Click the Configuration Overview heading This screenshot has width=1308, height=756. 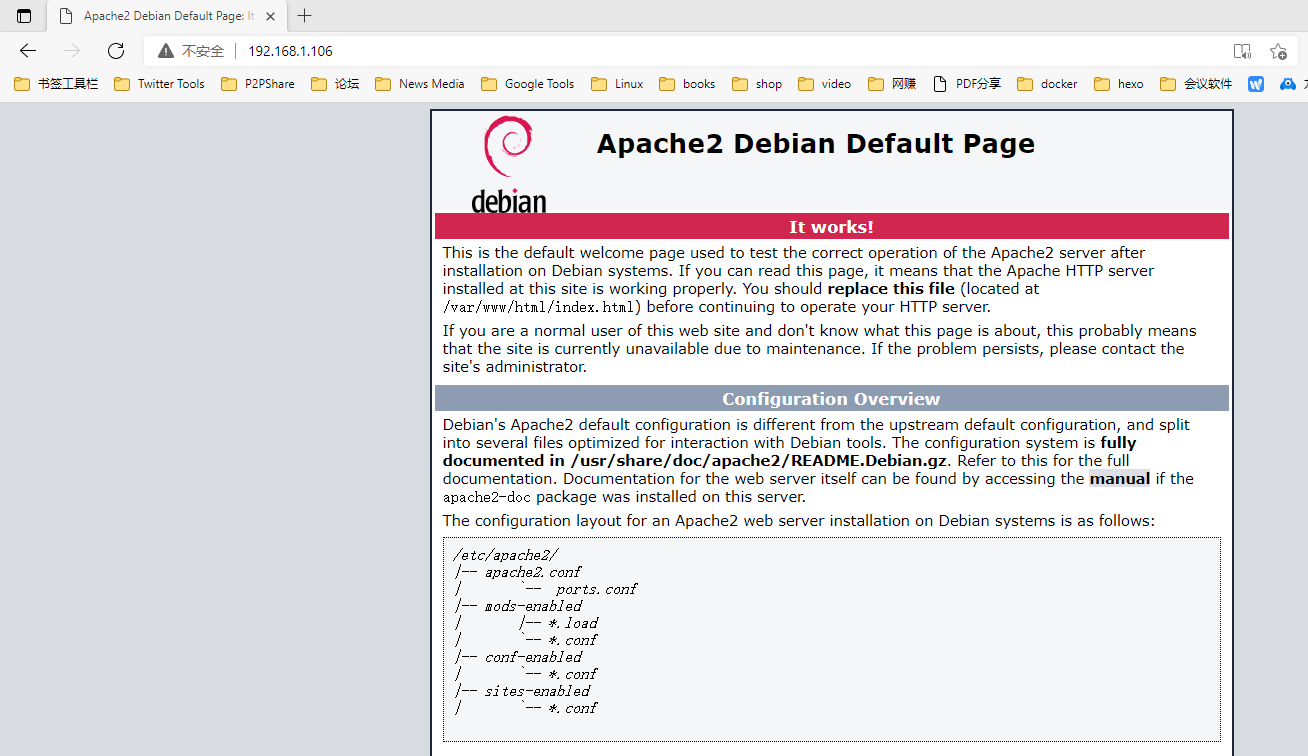click(x=831, y=399)
